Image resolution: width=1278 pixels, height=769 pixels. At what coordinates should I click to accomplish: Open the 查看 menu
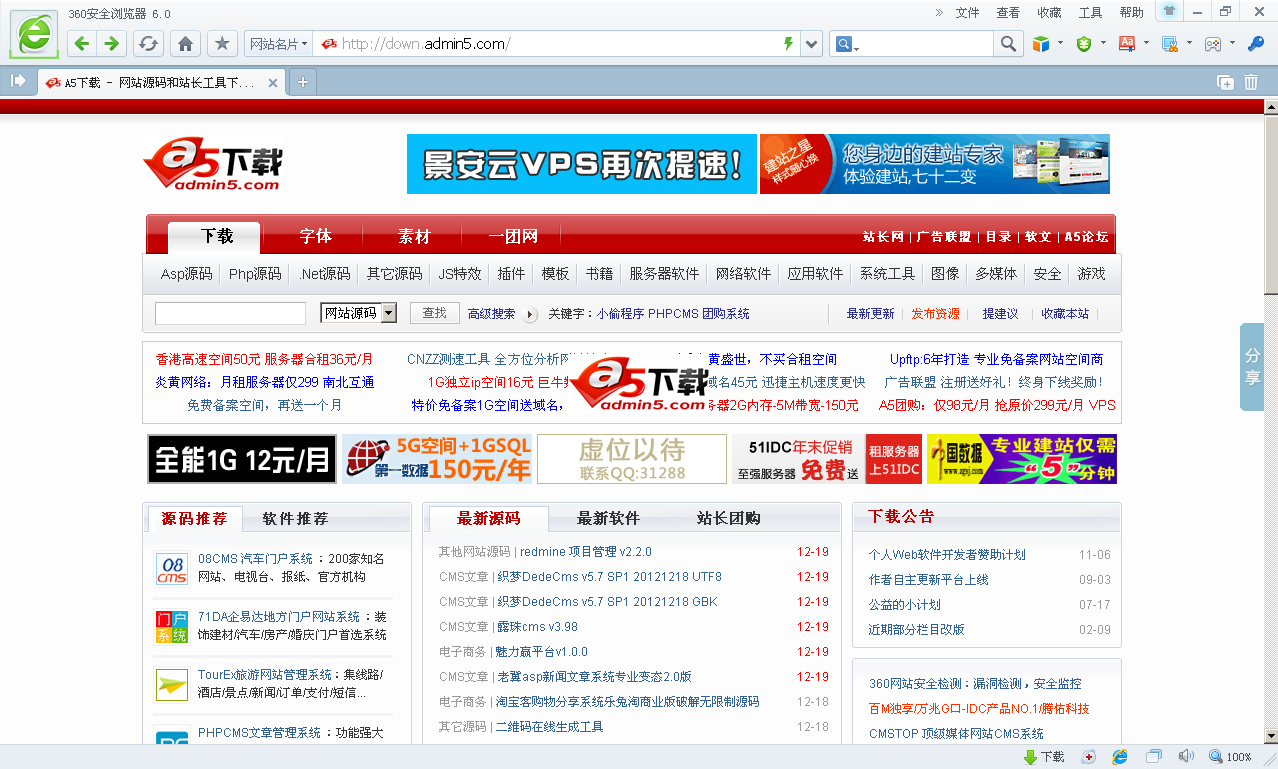click(1008, 13)
